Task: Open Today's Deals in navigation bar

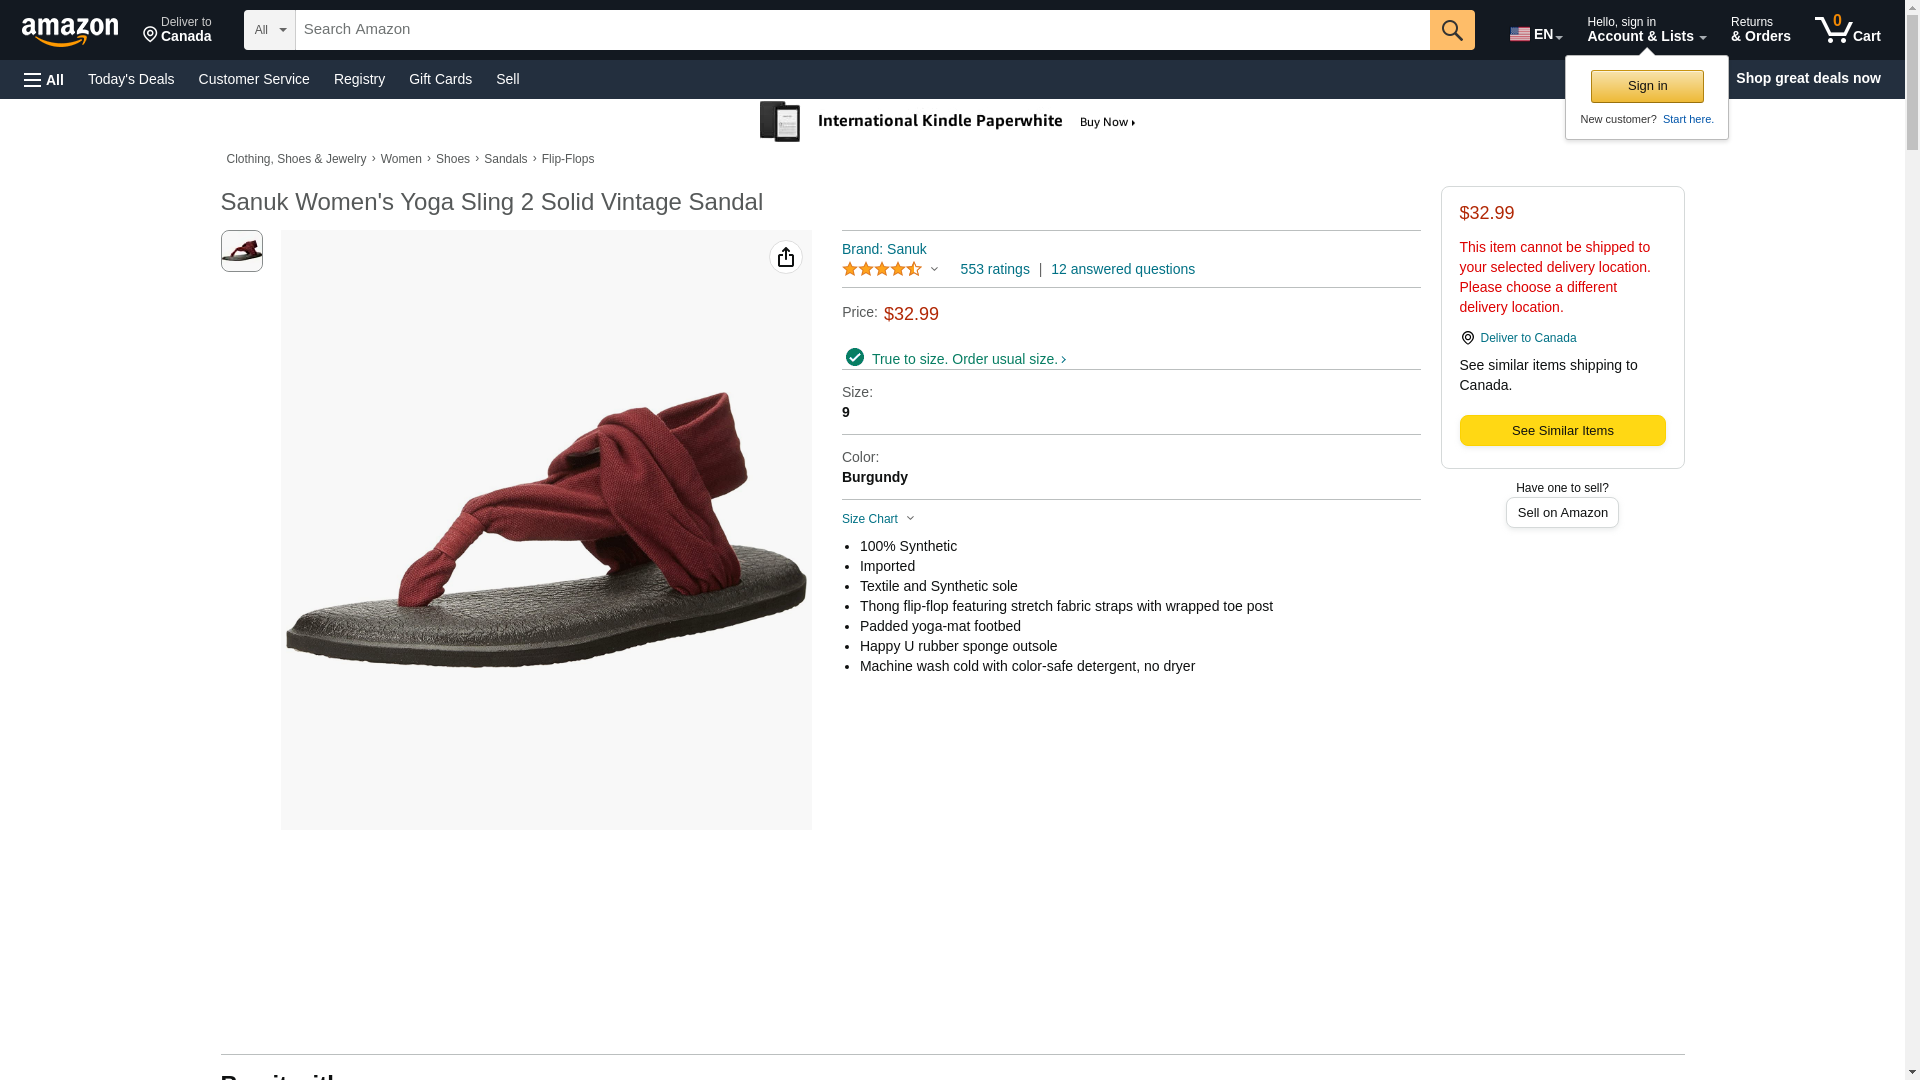Action: coord(131,79)
